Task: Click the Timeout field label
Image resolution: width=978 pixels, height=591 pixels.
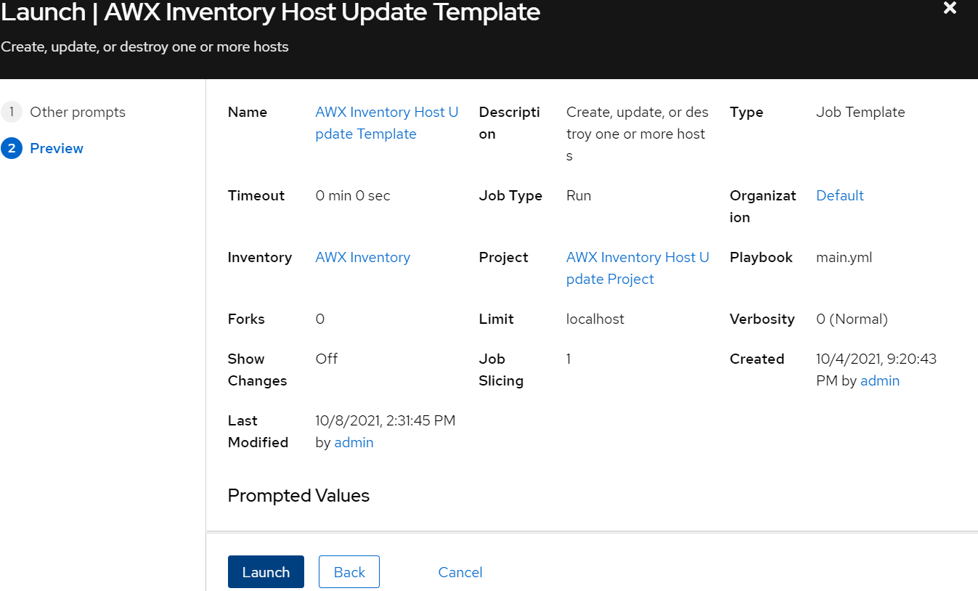Action: tap(256, 196)
